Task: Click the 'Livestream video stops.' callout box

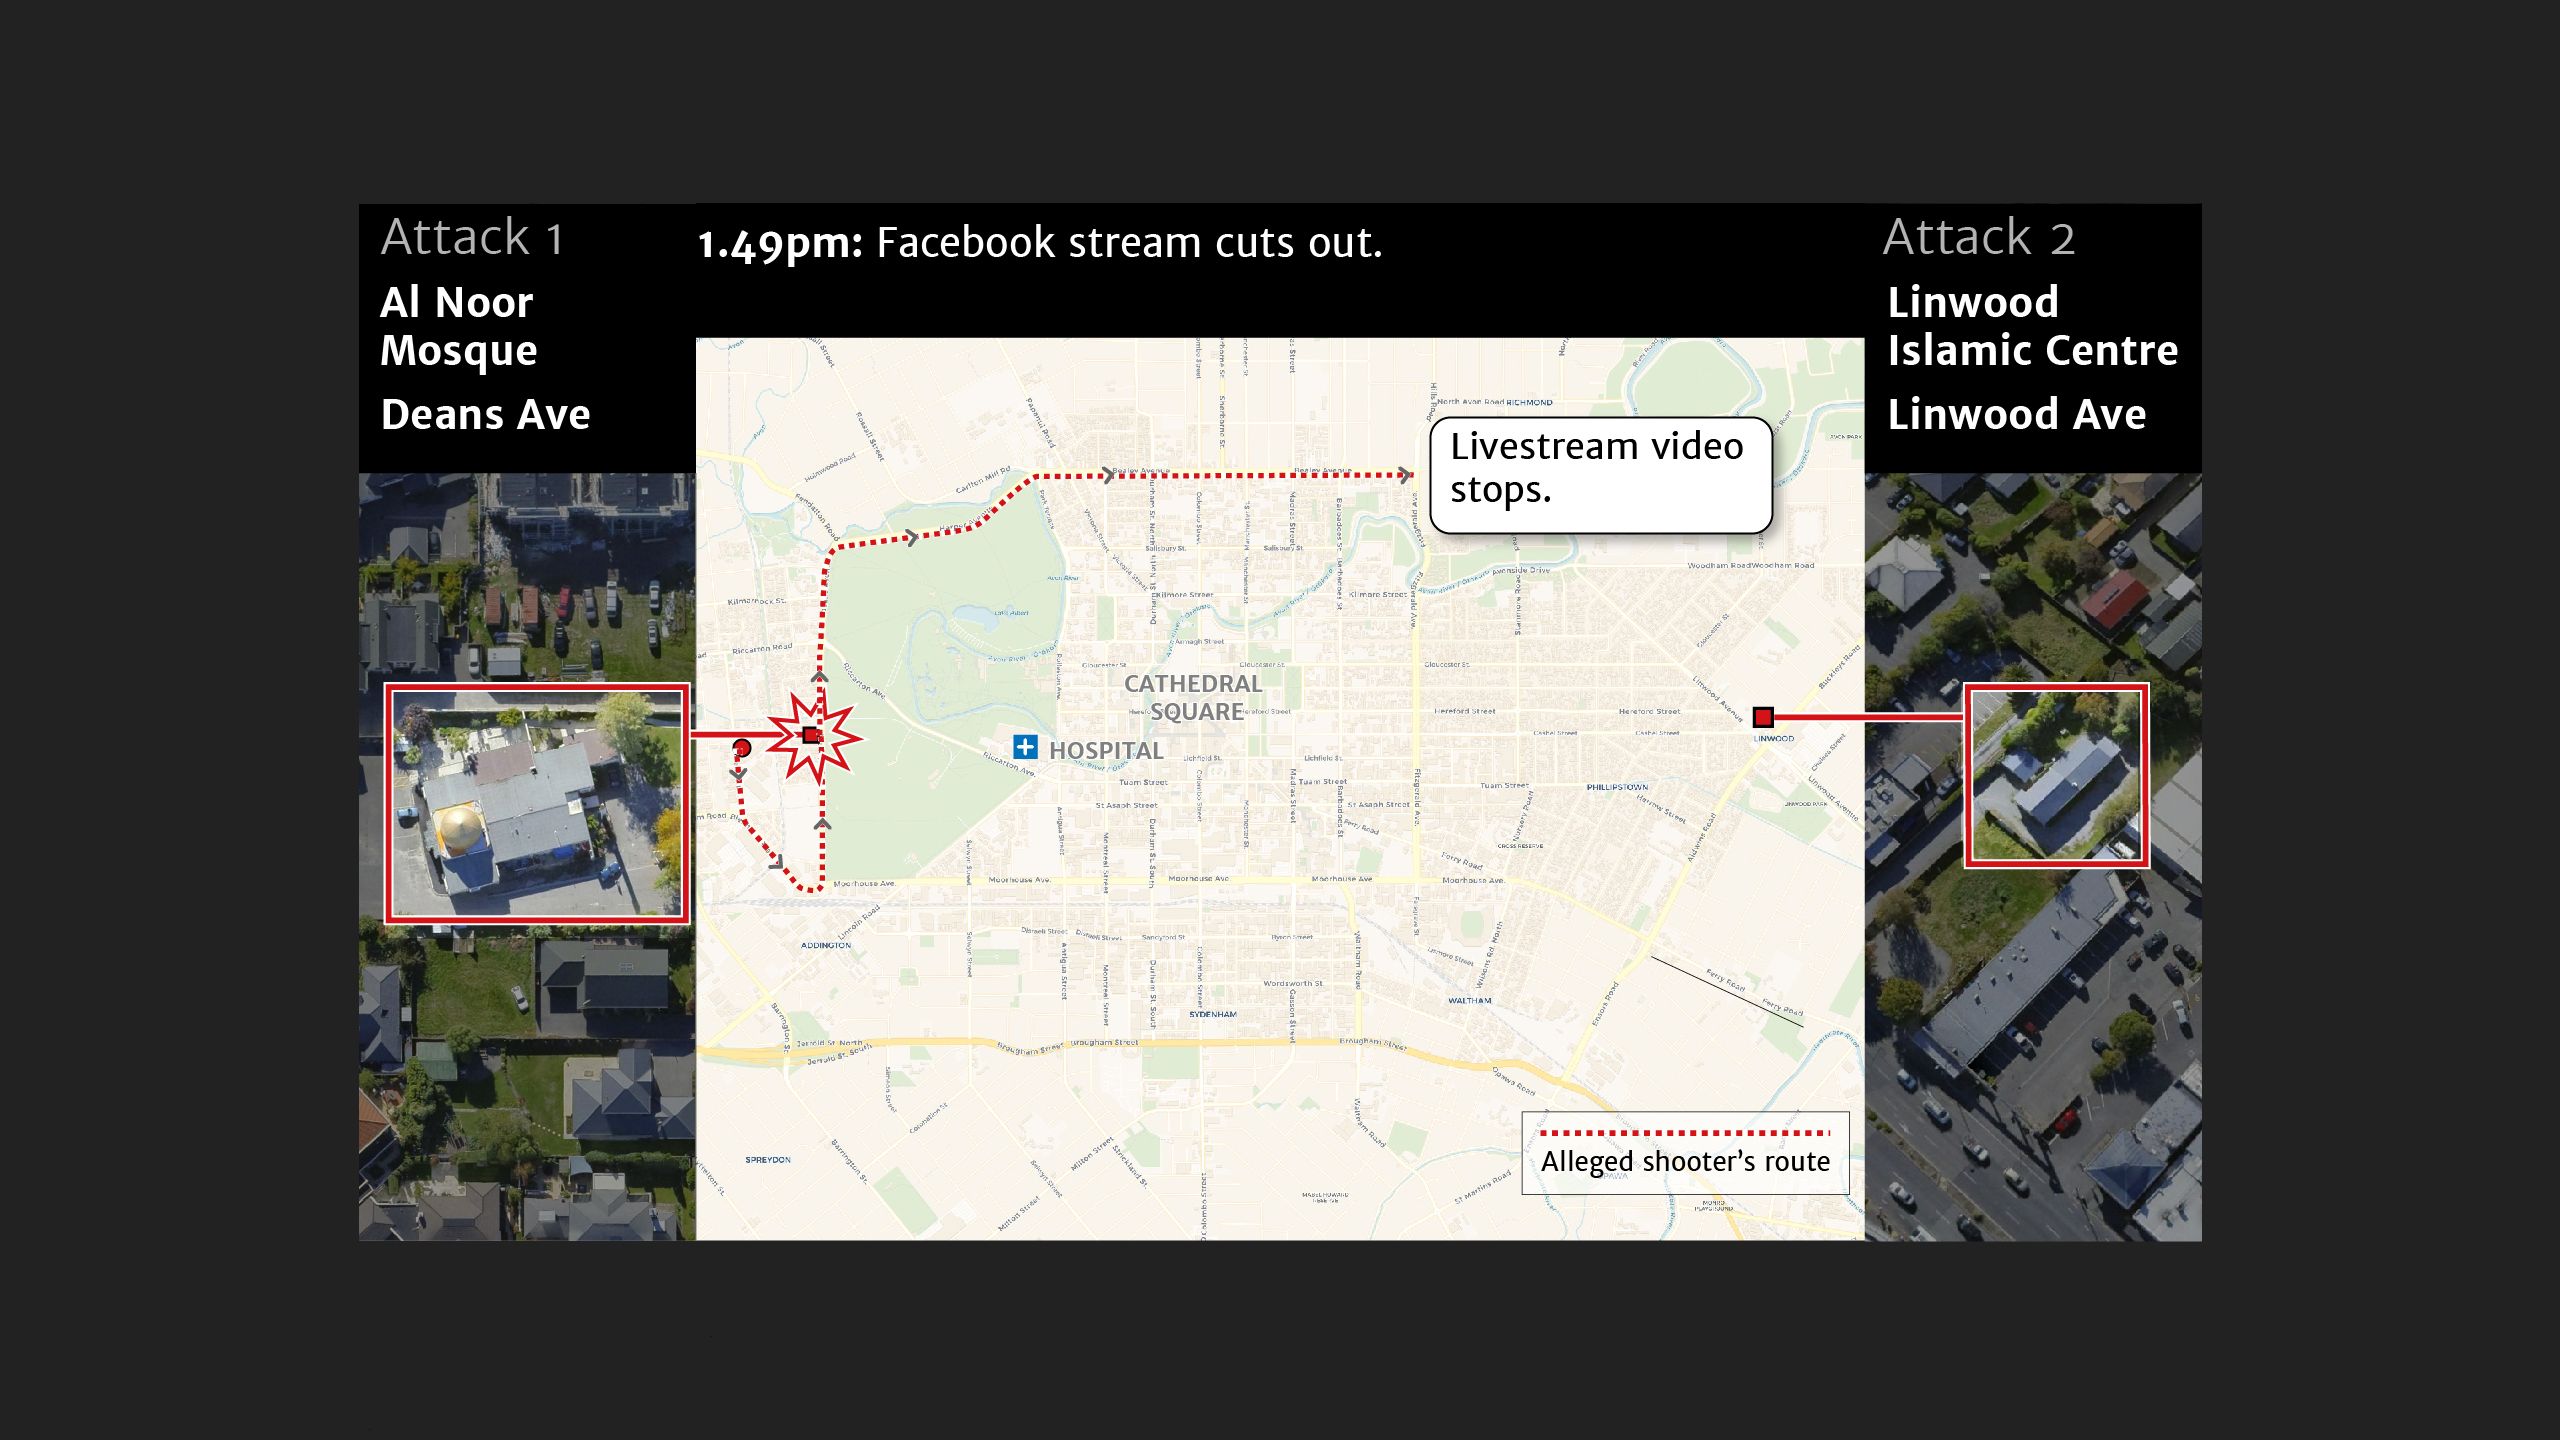Action: [x=1600, y=475]
